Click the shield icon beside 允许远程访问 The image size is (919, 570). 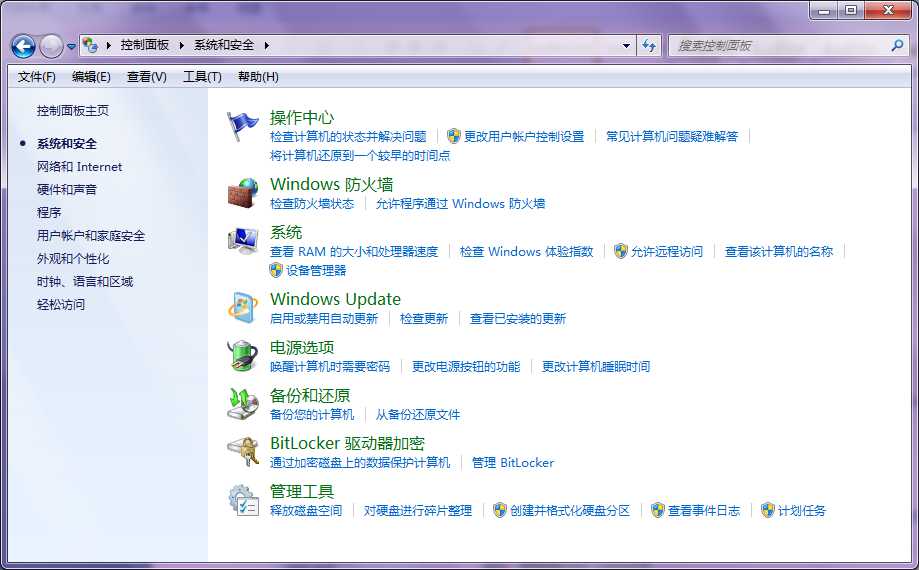pyautogui.click(x=621, y=251)
